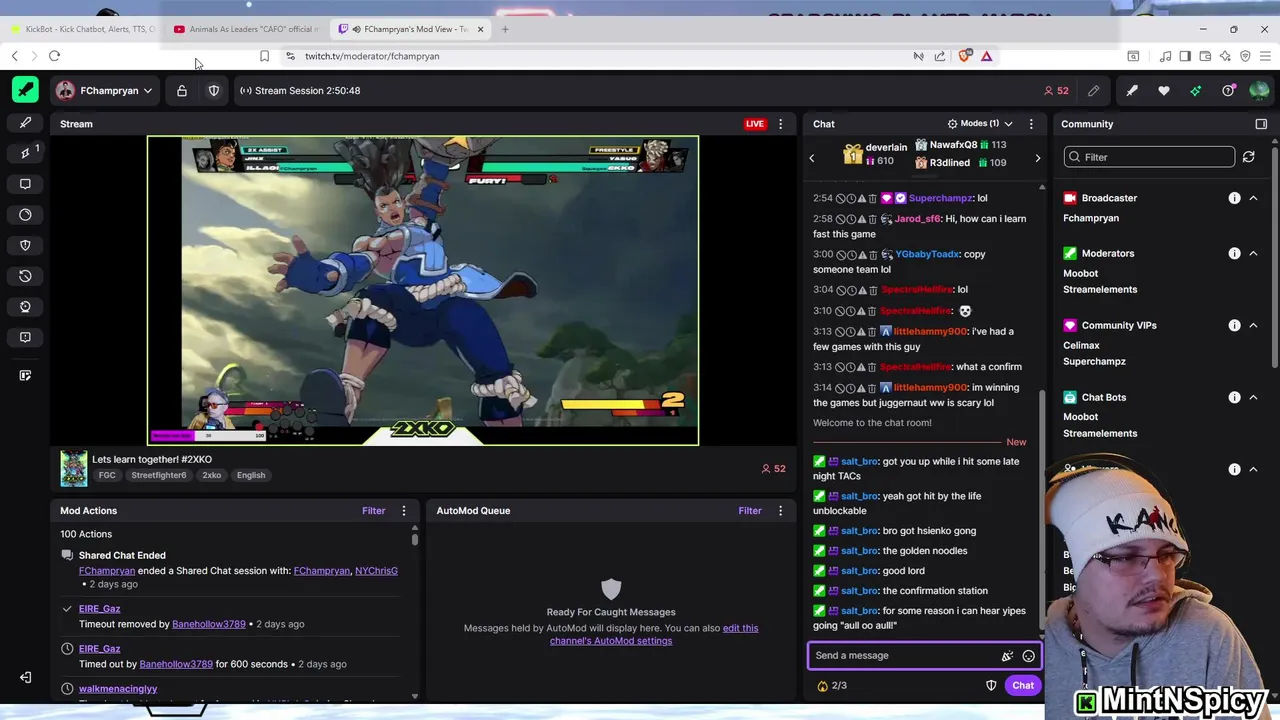
Task: Timeout YGbabyToadx via clock icon at 3:00
Action: pos(851,254)
